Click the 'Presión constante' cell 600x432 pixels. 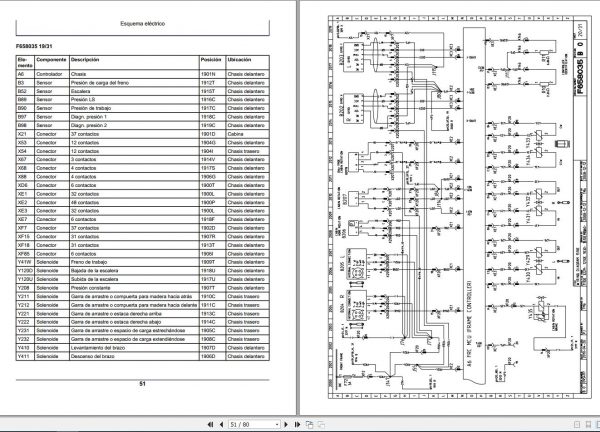[134, 288]
